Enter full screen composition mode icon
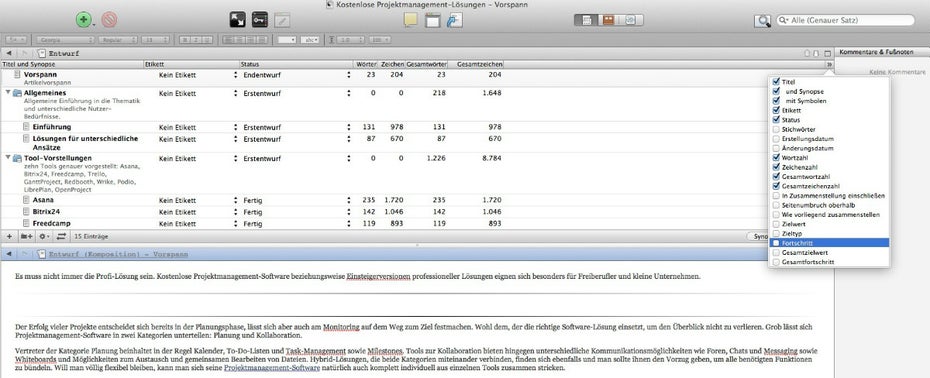 [237, 20]
